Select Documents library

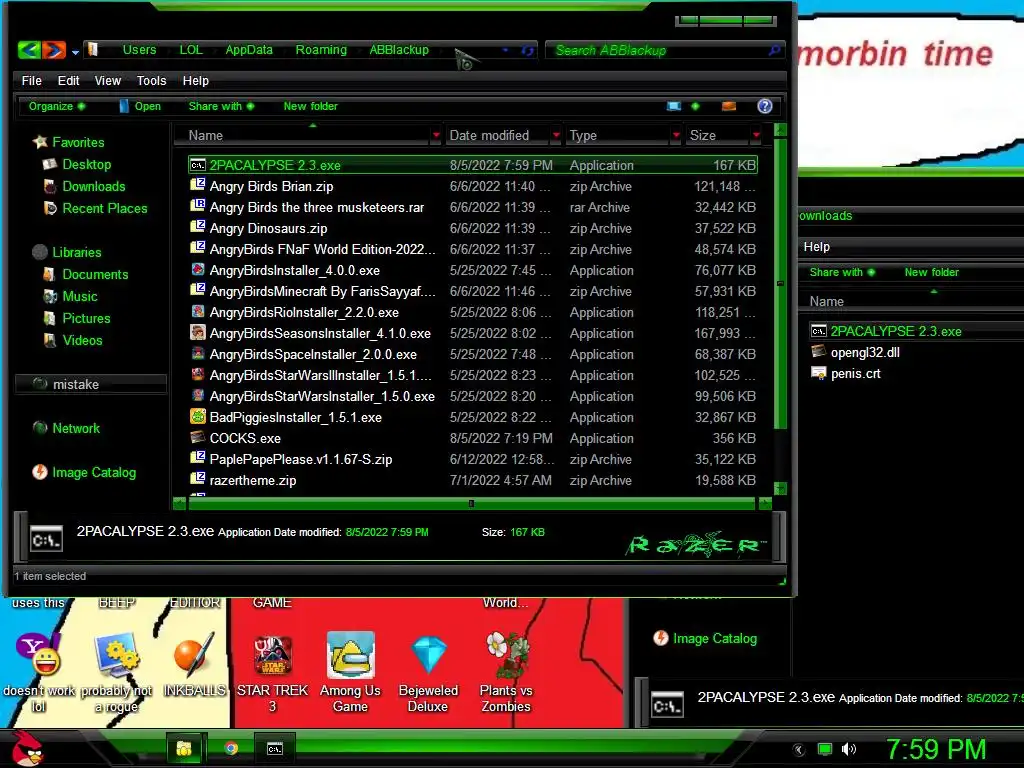click(85, 274)
